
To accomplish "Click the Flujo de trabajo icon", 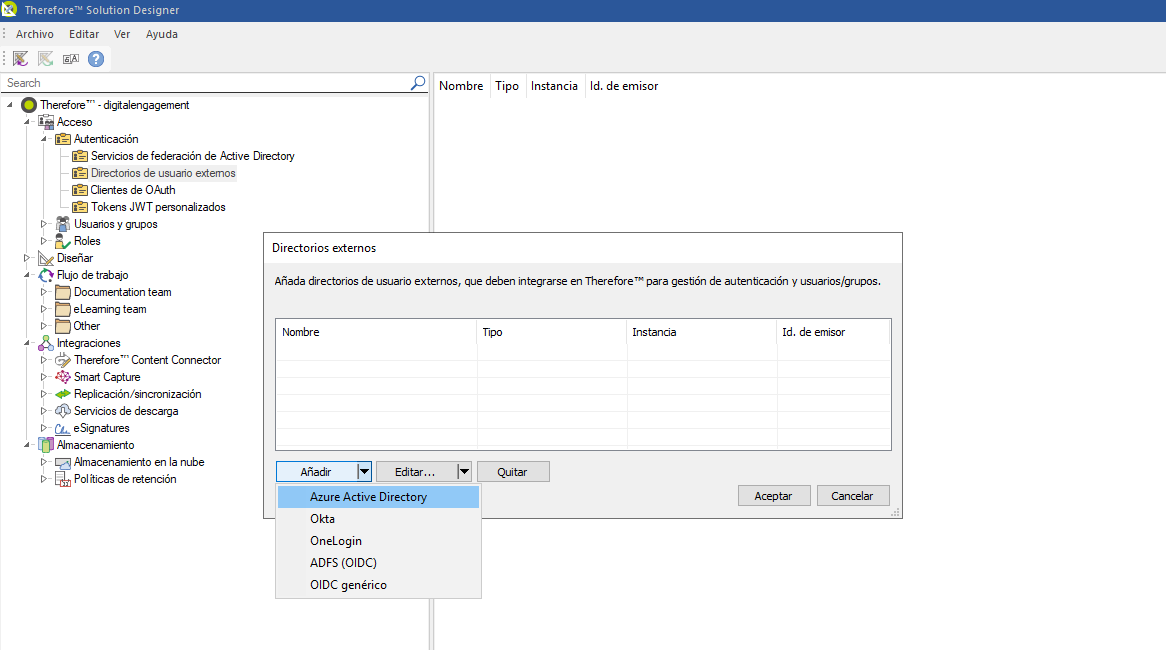I will (x=46, y=275).
